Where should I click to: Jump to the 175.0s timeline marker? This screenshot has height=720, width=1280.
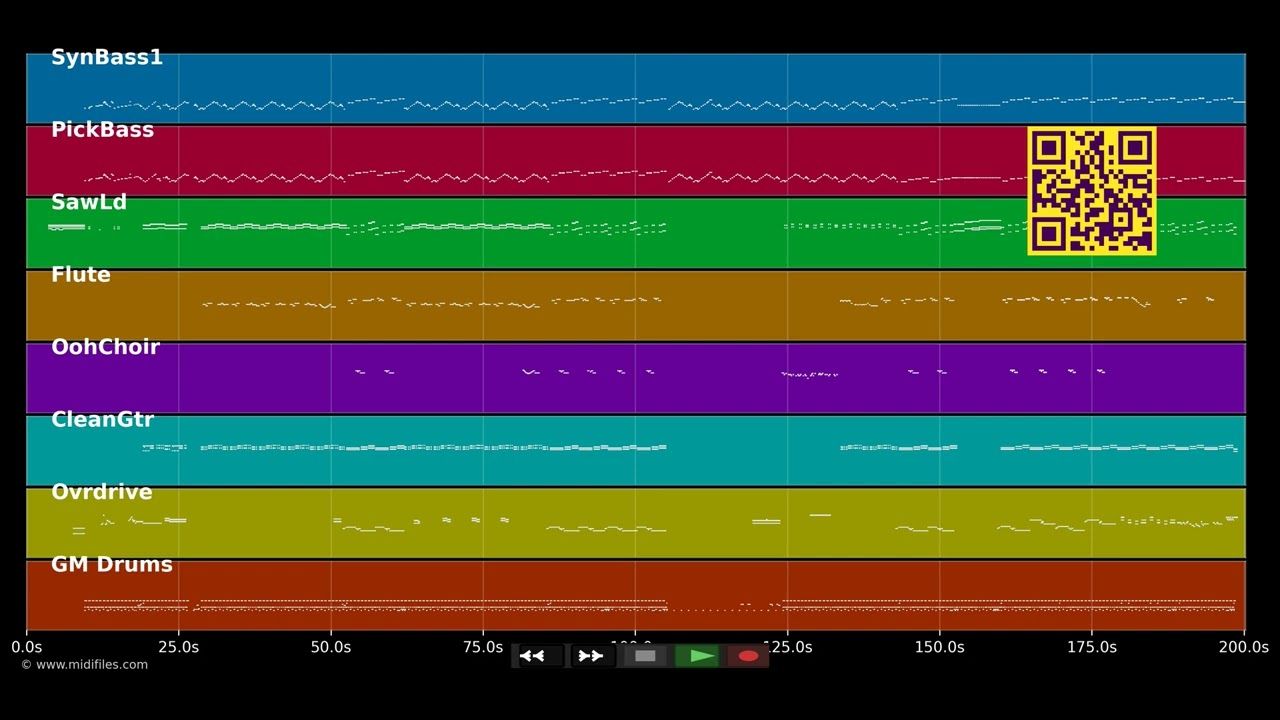coord(1092,647)
